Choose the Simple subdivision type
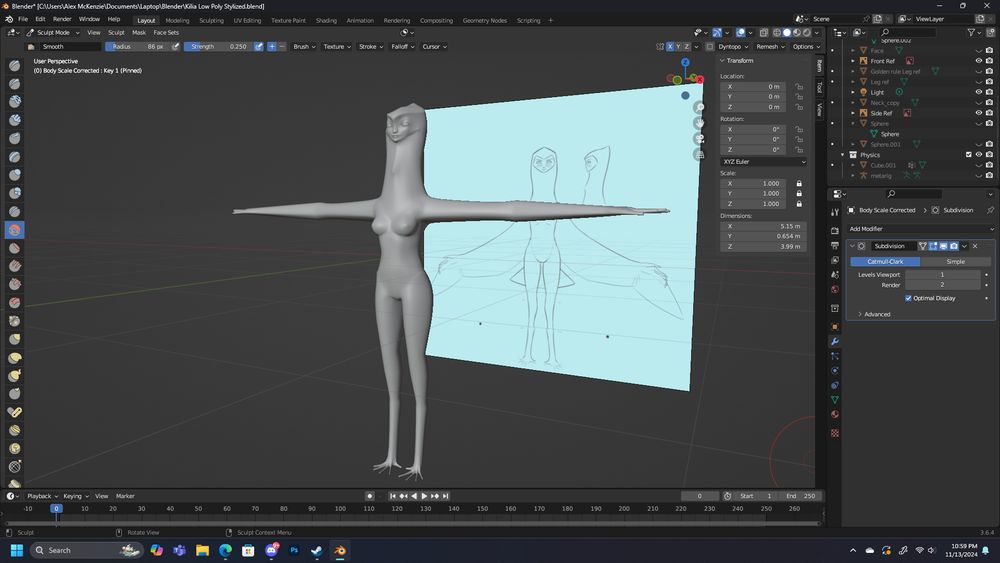The image size is (1000, 563). click(x=955, y=261)
